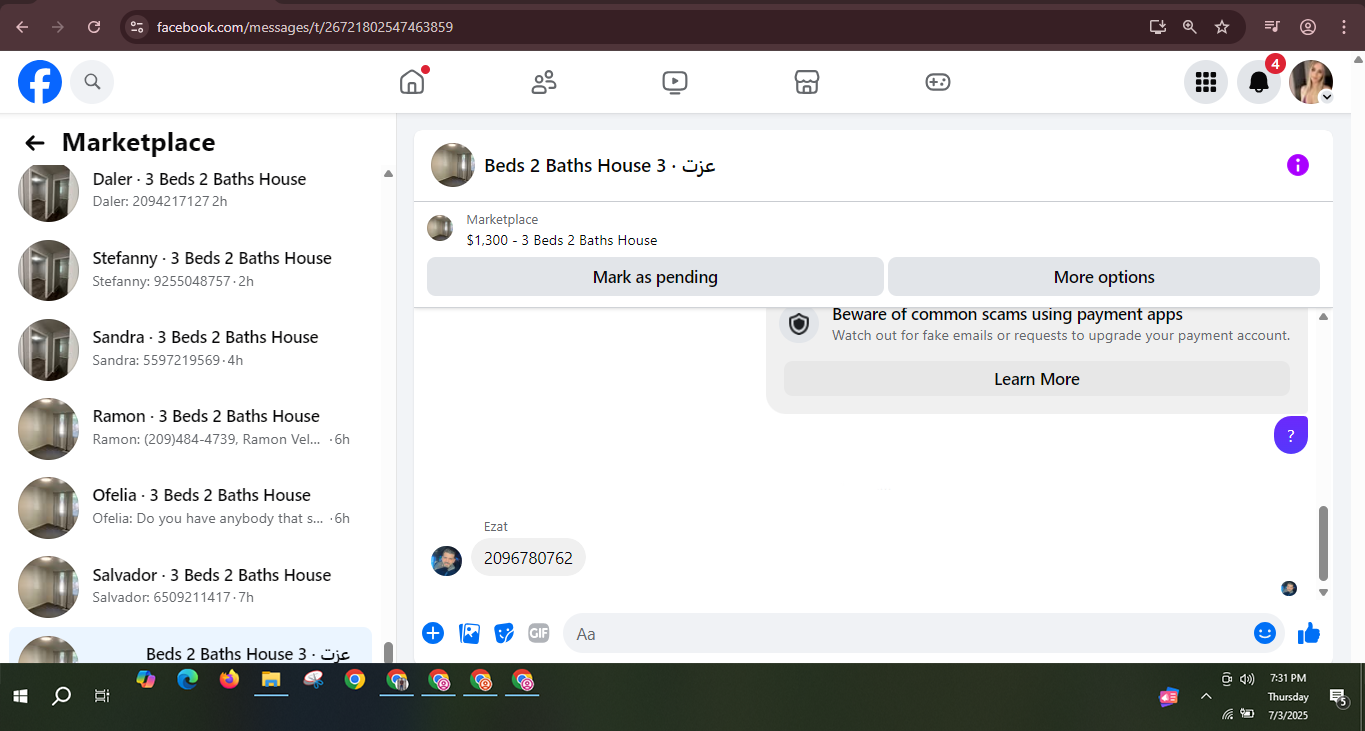
Task: Click Learn More about scams
Action: (1037, 379)
